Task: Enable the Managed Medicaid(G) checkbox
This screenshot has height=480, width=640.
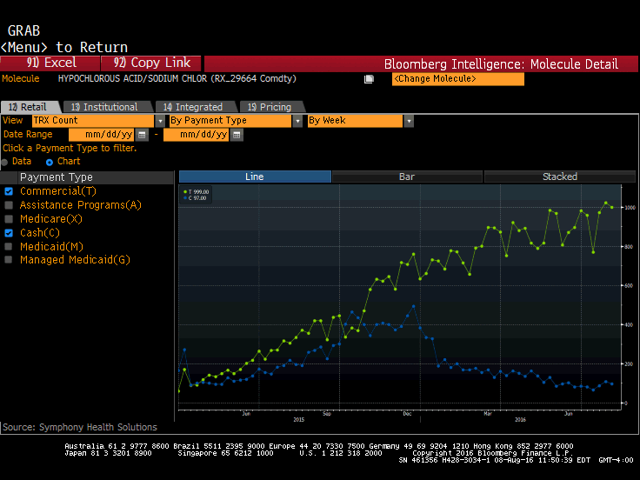Action: [9, 260]
